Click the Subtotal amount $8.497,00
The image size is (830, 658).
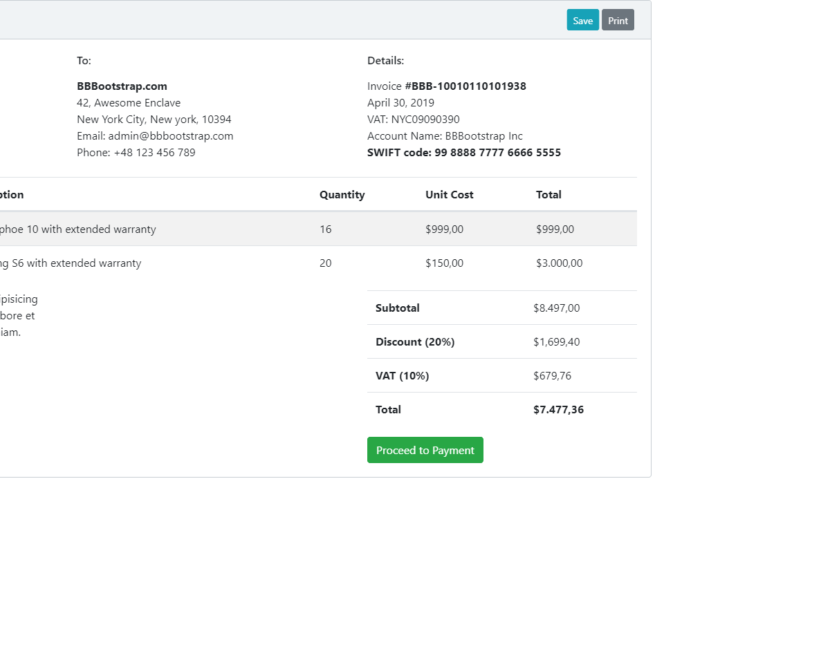[x=556, y=308]
